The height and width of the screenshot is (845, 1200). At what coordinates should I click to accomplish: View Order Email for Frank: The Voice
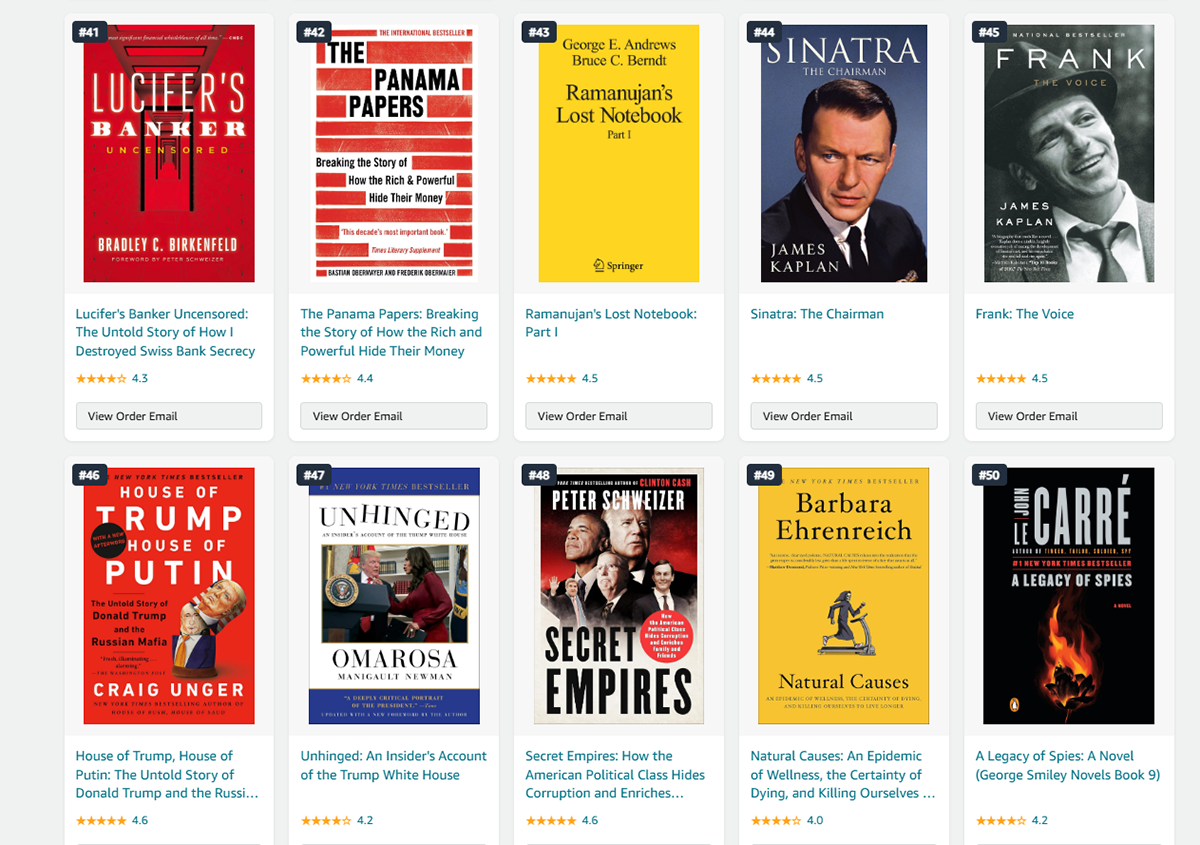click(1069, 416)
